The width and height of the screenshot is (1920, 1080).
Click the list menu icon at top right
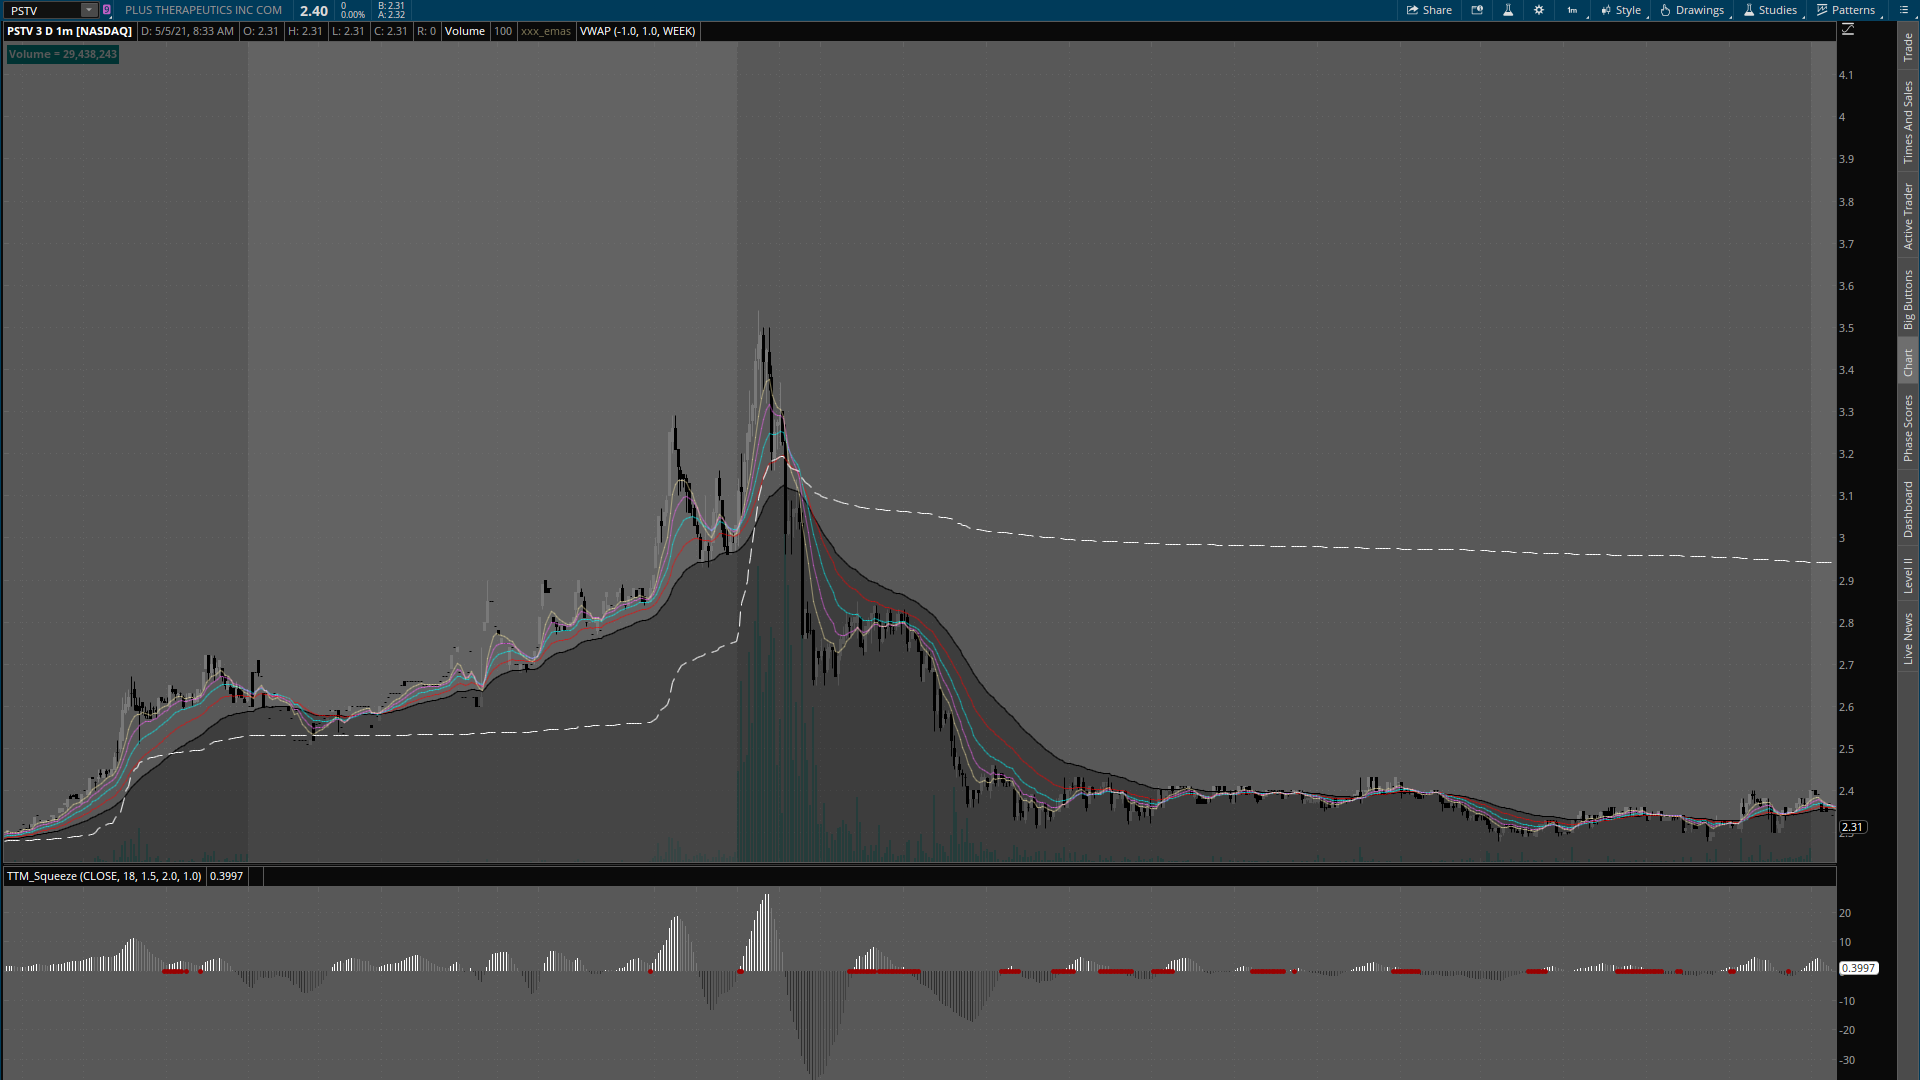(x=1903, y=10)
